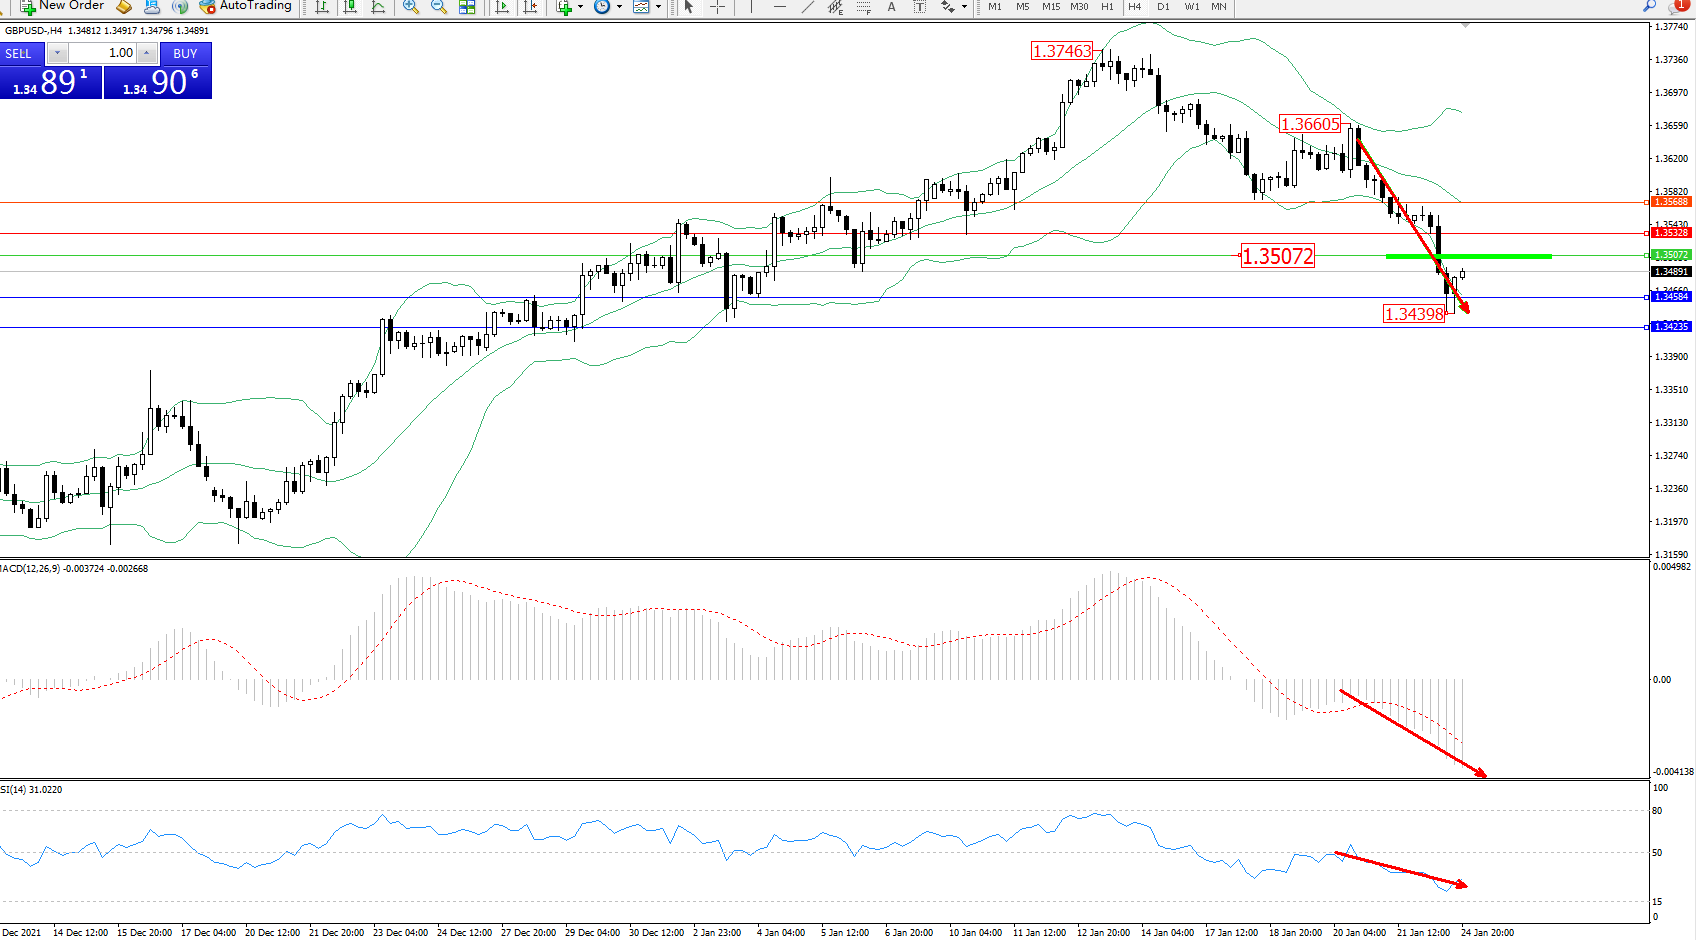Toggle the Chart Shift icon

tap(530, 7)
